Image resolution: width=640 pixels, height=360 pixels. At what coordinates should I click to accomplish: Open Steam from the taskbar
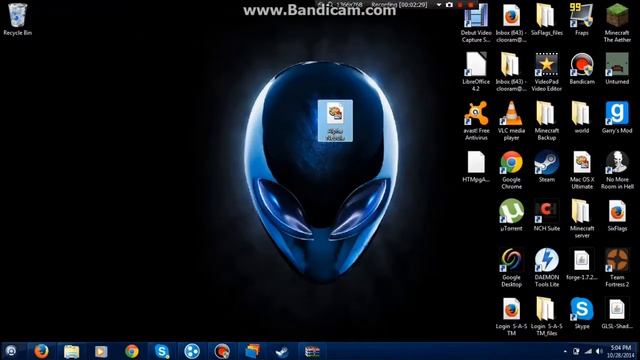tap(282, 351)
